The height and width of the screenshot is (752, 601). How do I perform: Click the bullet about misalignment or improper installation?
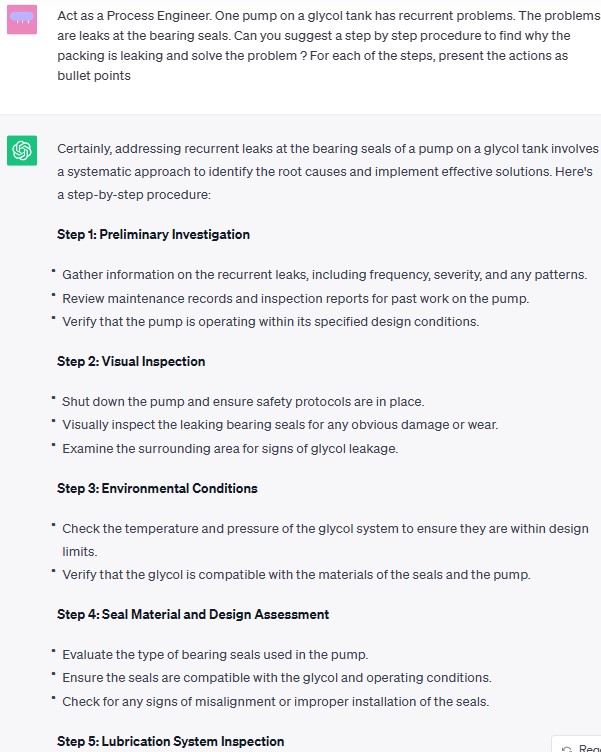point(275,702)
